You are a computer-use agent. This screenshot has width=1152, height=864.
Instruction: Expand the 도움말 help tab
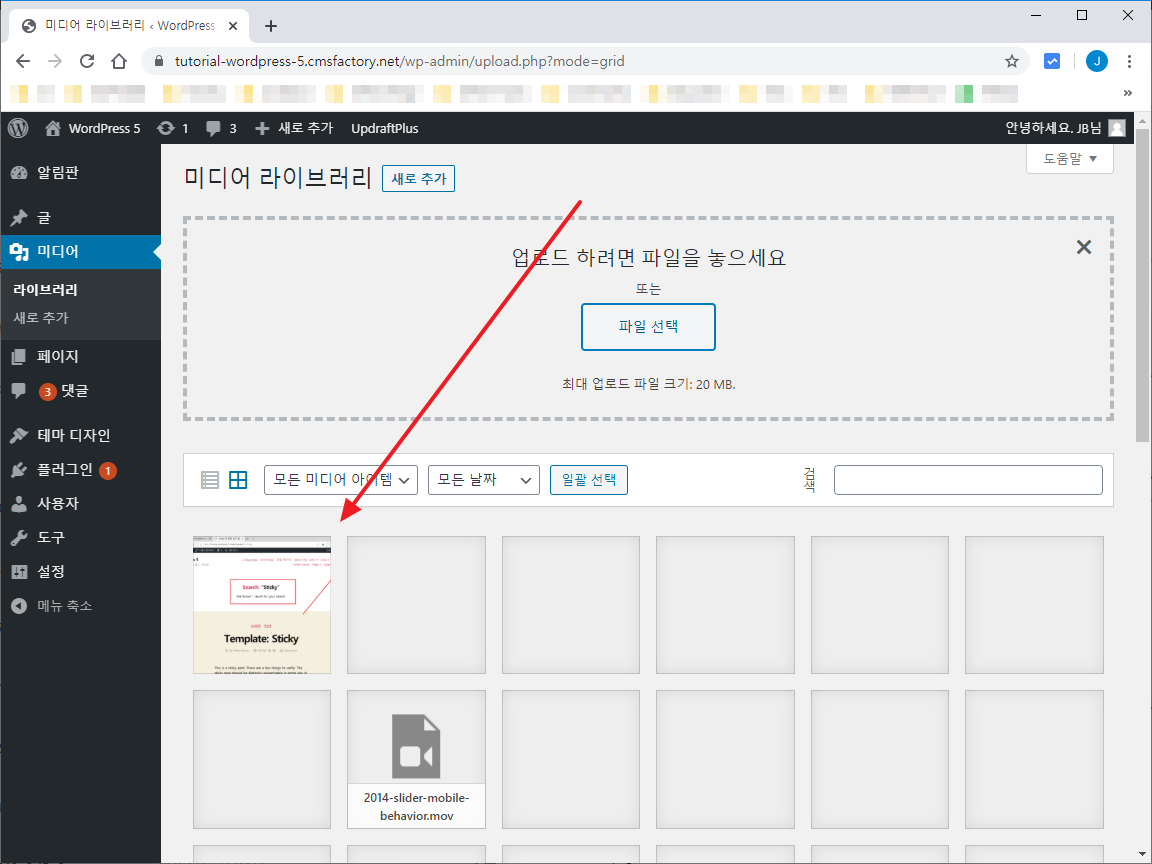pos(1070,159)
